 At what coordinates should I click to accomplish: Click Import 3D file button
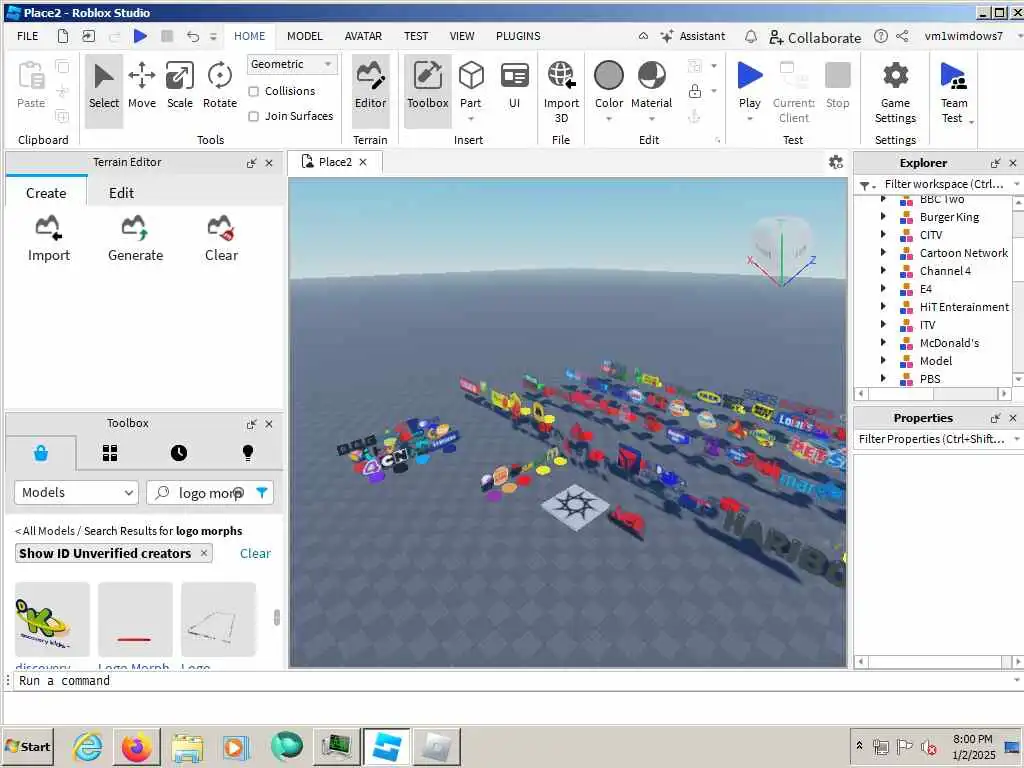[x=561, y=92]
